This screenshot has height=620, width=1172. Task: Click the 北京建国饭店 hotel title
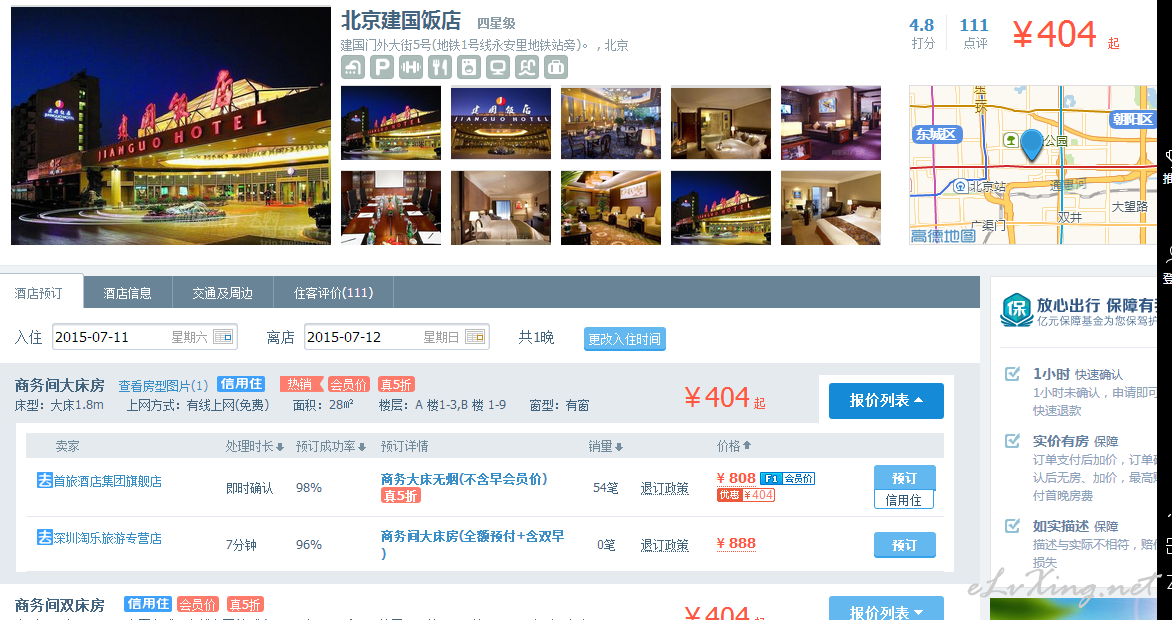tap(401, 20)
